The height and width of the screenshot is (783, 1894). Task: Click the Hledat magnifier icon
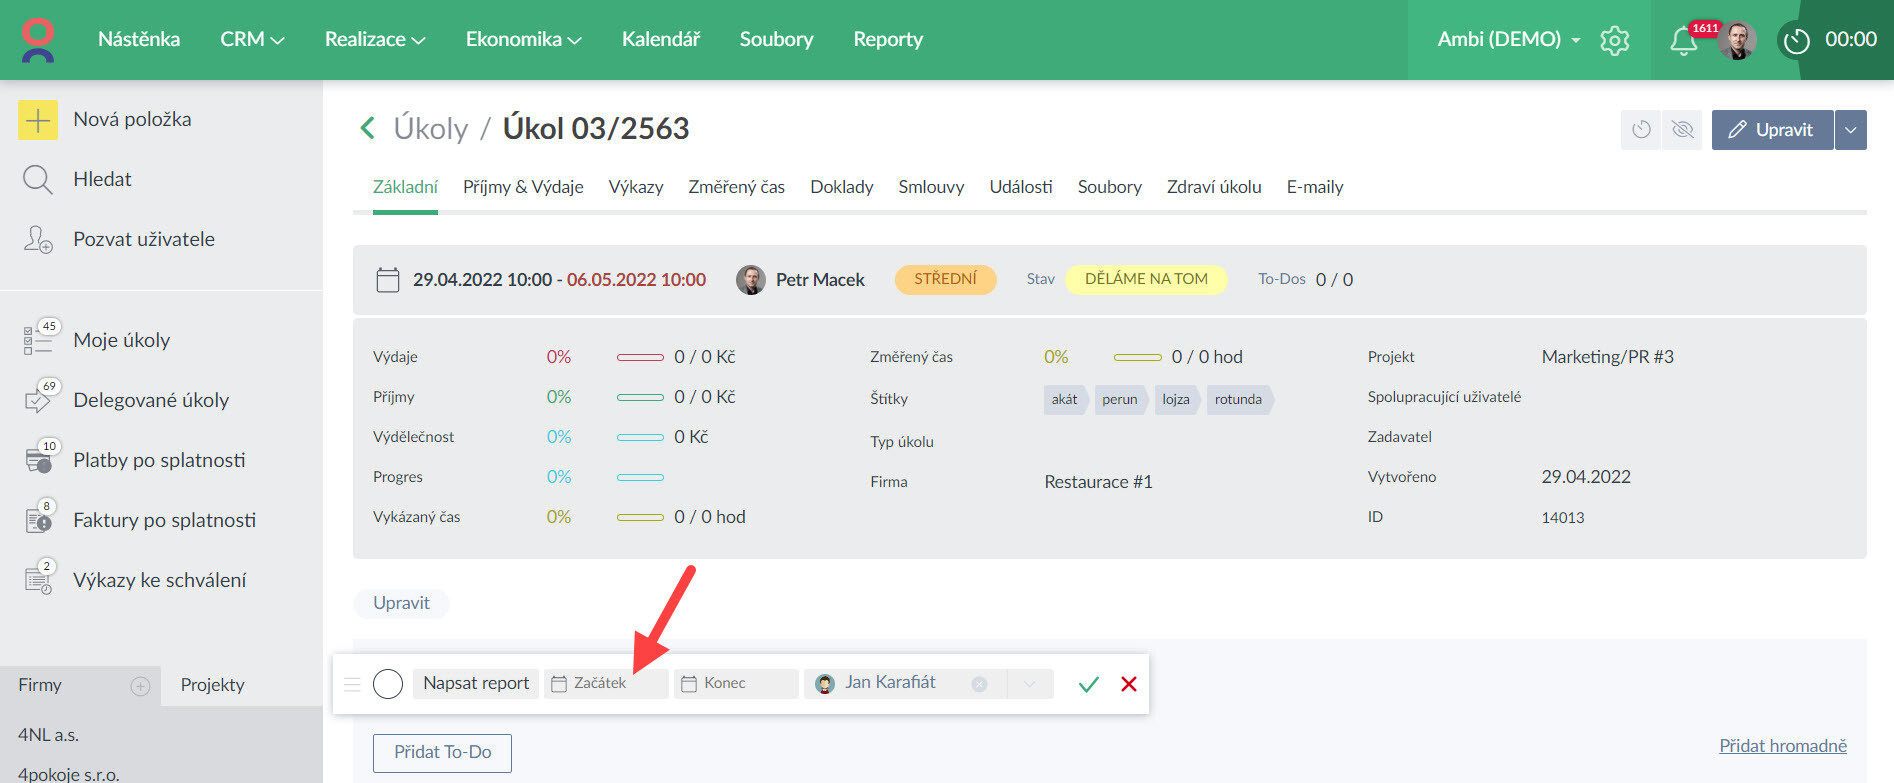[x=38, y=180]
